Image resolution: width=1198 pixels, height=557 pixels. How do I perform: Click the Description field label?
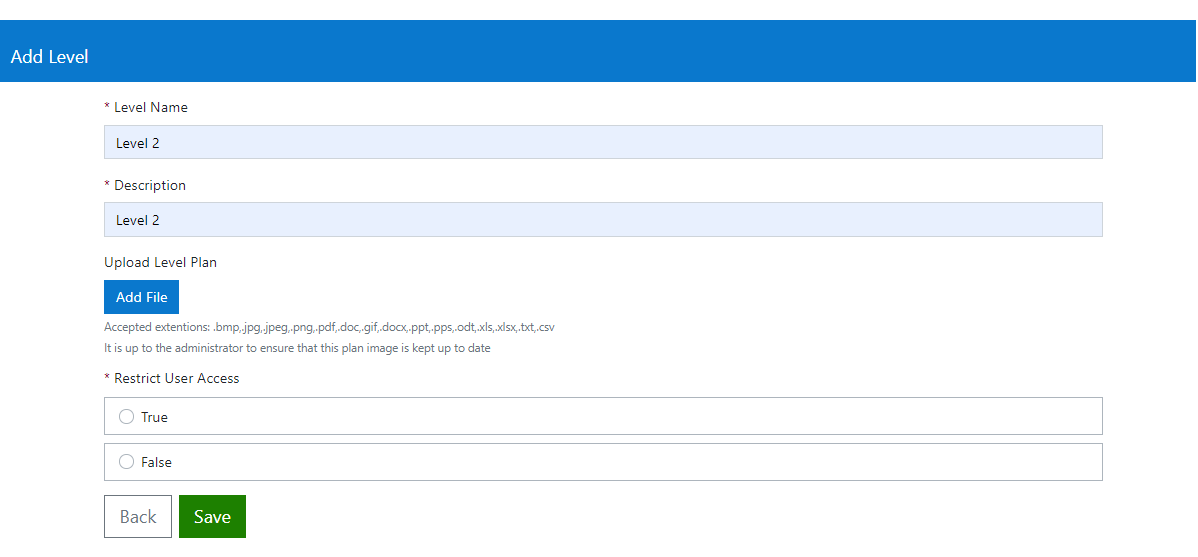click(150, 185)
